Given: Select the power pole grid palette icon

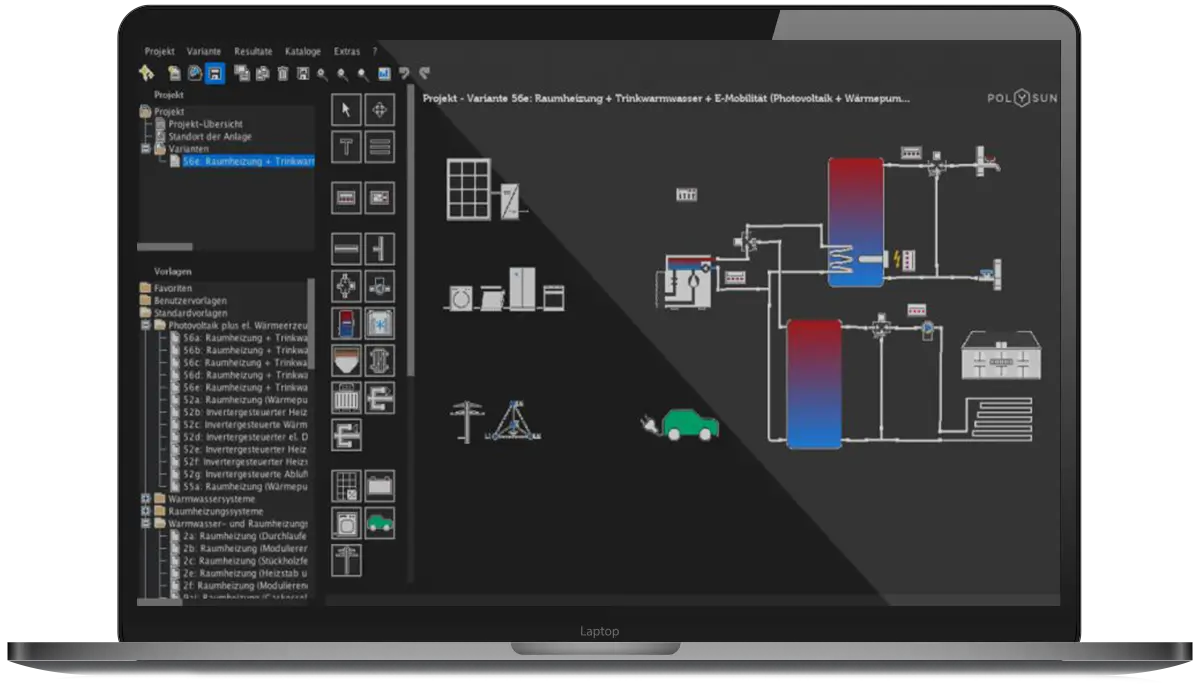Looking at the screenshot, I should (347, 560).
